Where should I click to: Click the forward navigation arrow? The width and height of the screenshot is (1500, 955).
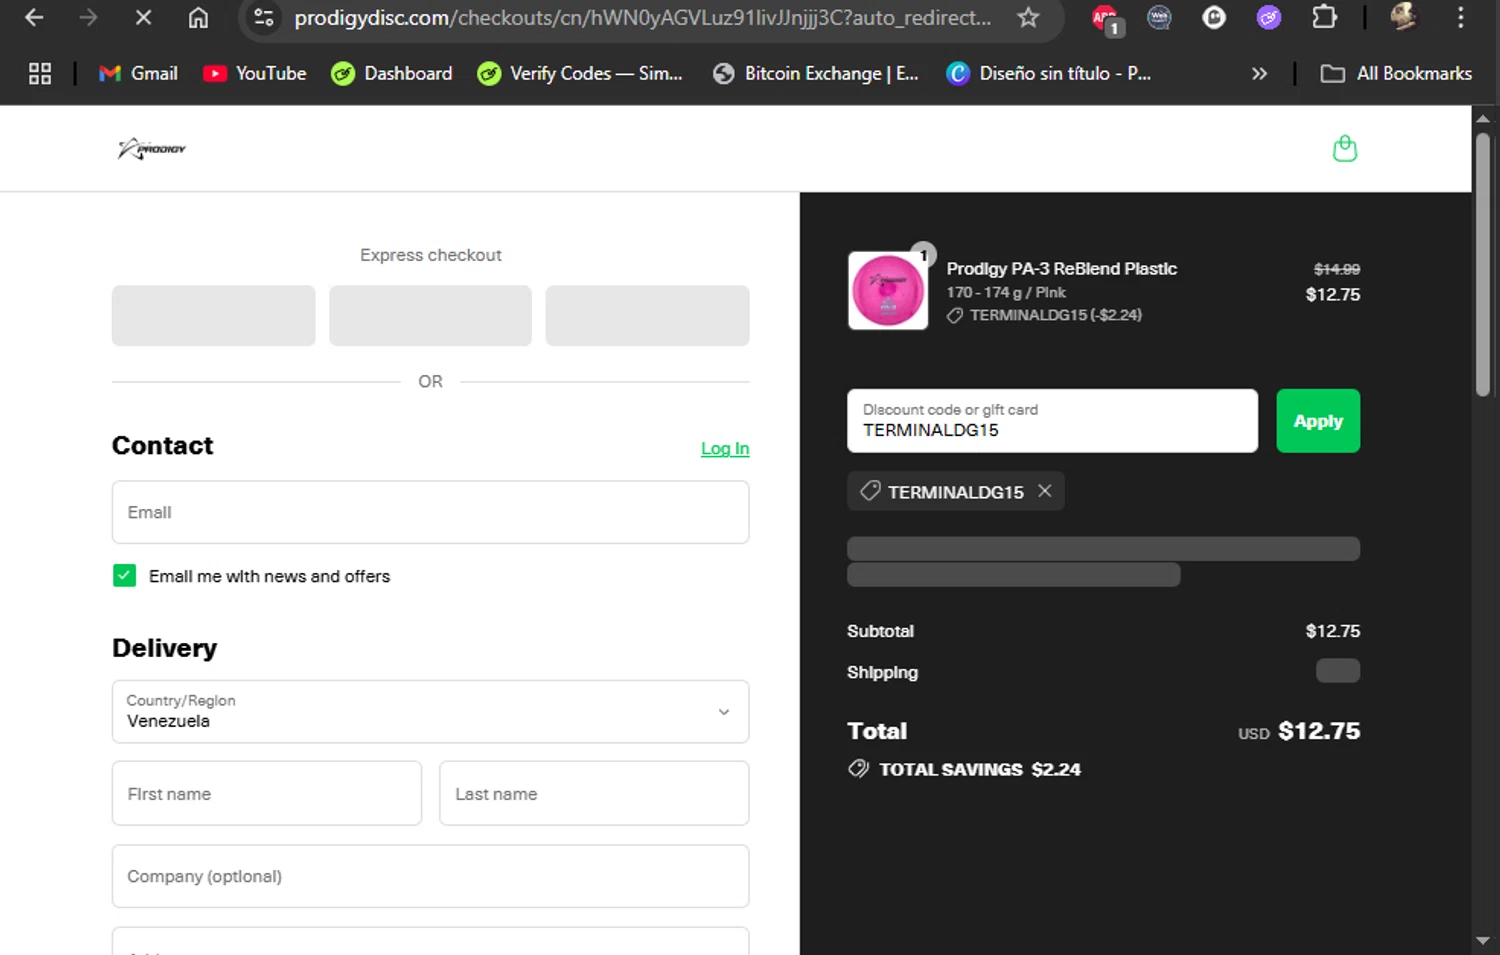(88, 18)
